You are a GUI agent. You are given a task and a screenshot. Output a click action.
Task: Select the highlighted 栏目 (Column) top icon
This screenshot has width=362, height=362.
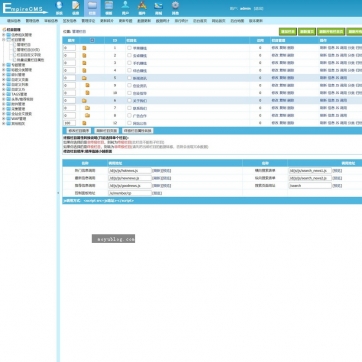92,8
